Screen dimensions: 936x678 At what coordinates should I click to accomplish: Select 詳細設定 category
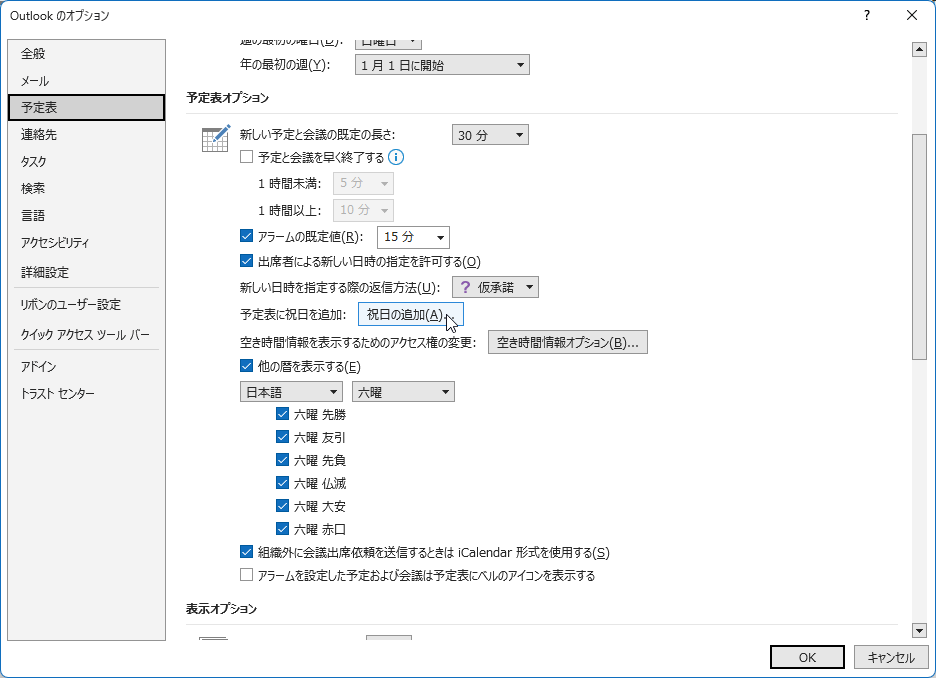coord(87,272)
